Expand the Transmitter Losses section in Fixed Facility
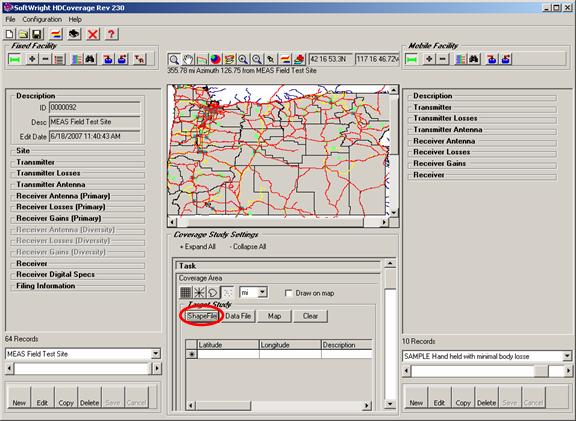The image size is (576, 421). (78, 173)
